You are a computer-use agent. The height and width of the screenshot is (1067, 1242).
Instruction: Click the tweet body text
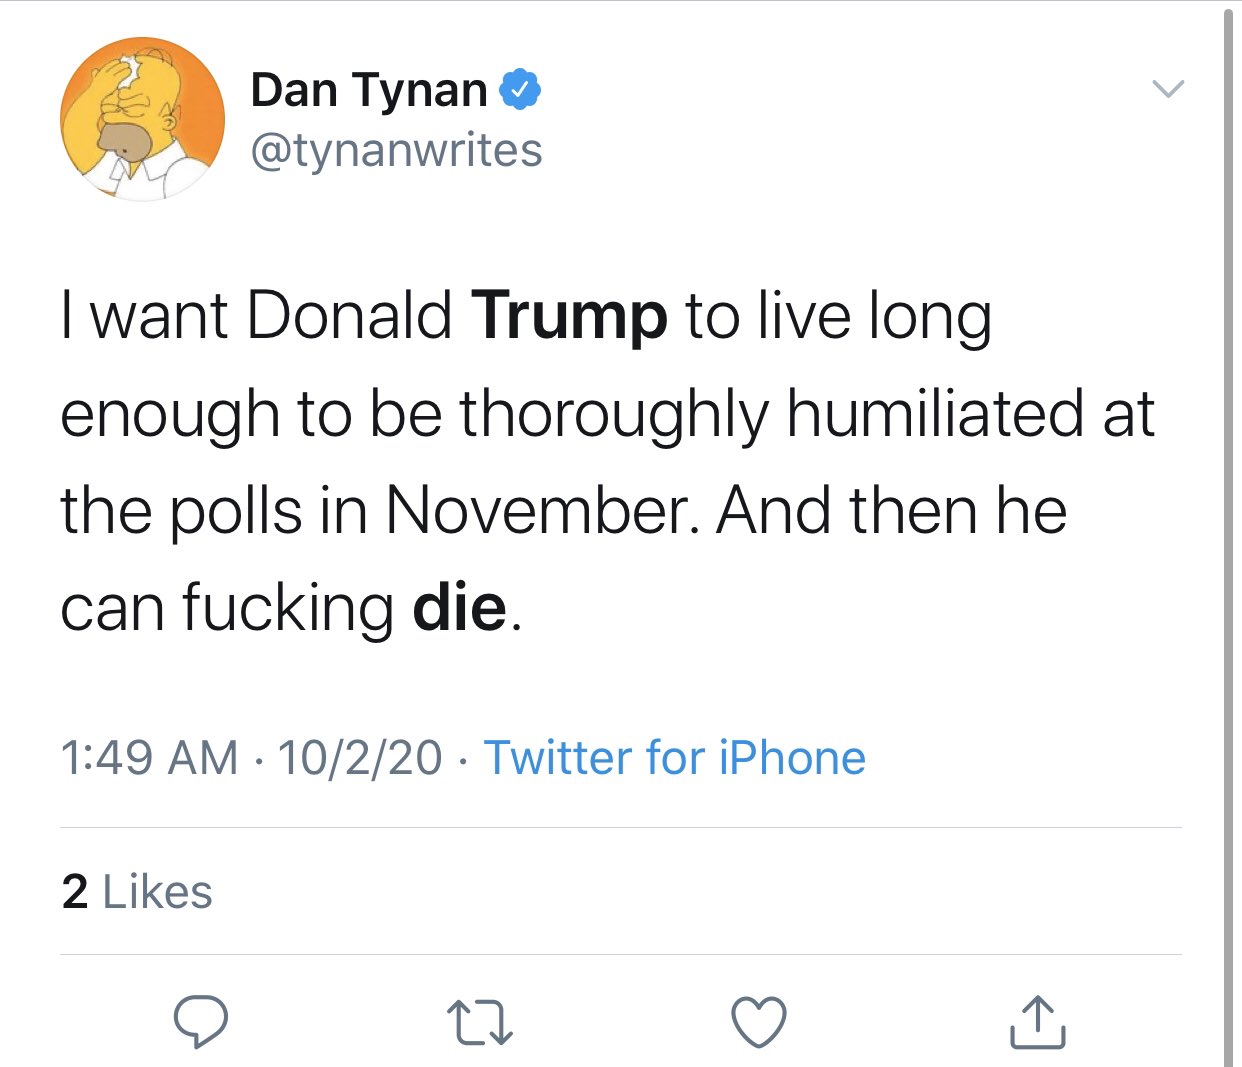click(x=607, y=462)
